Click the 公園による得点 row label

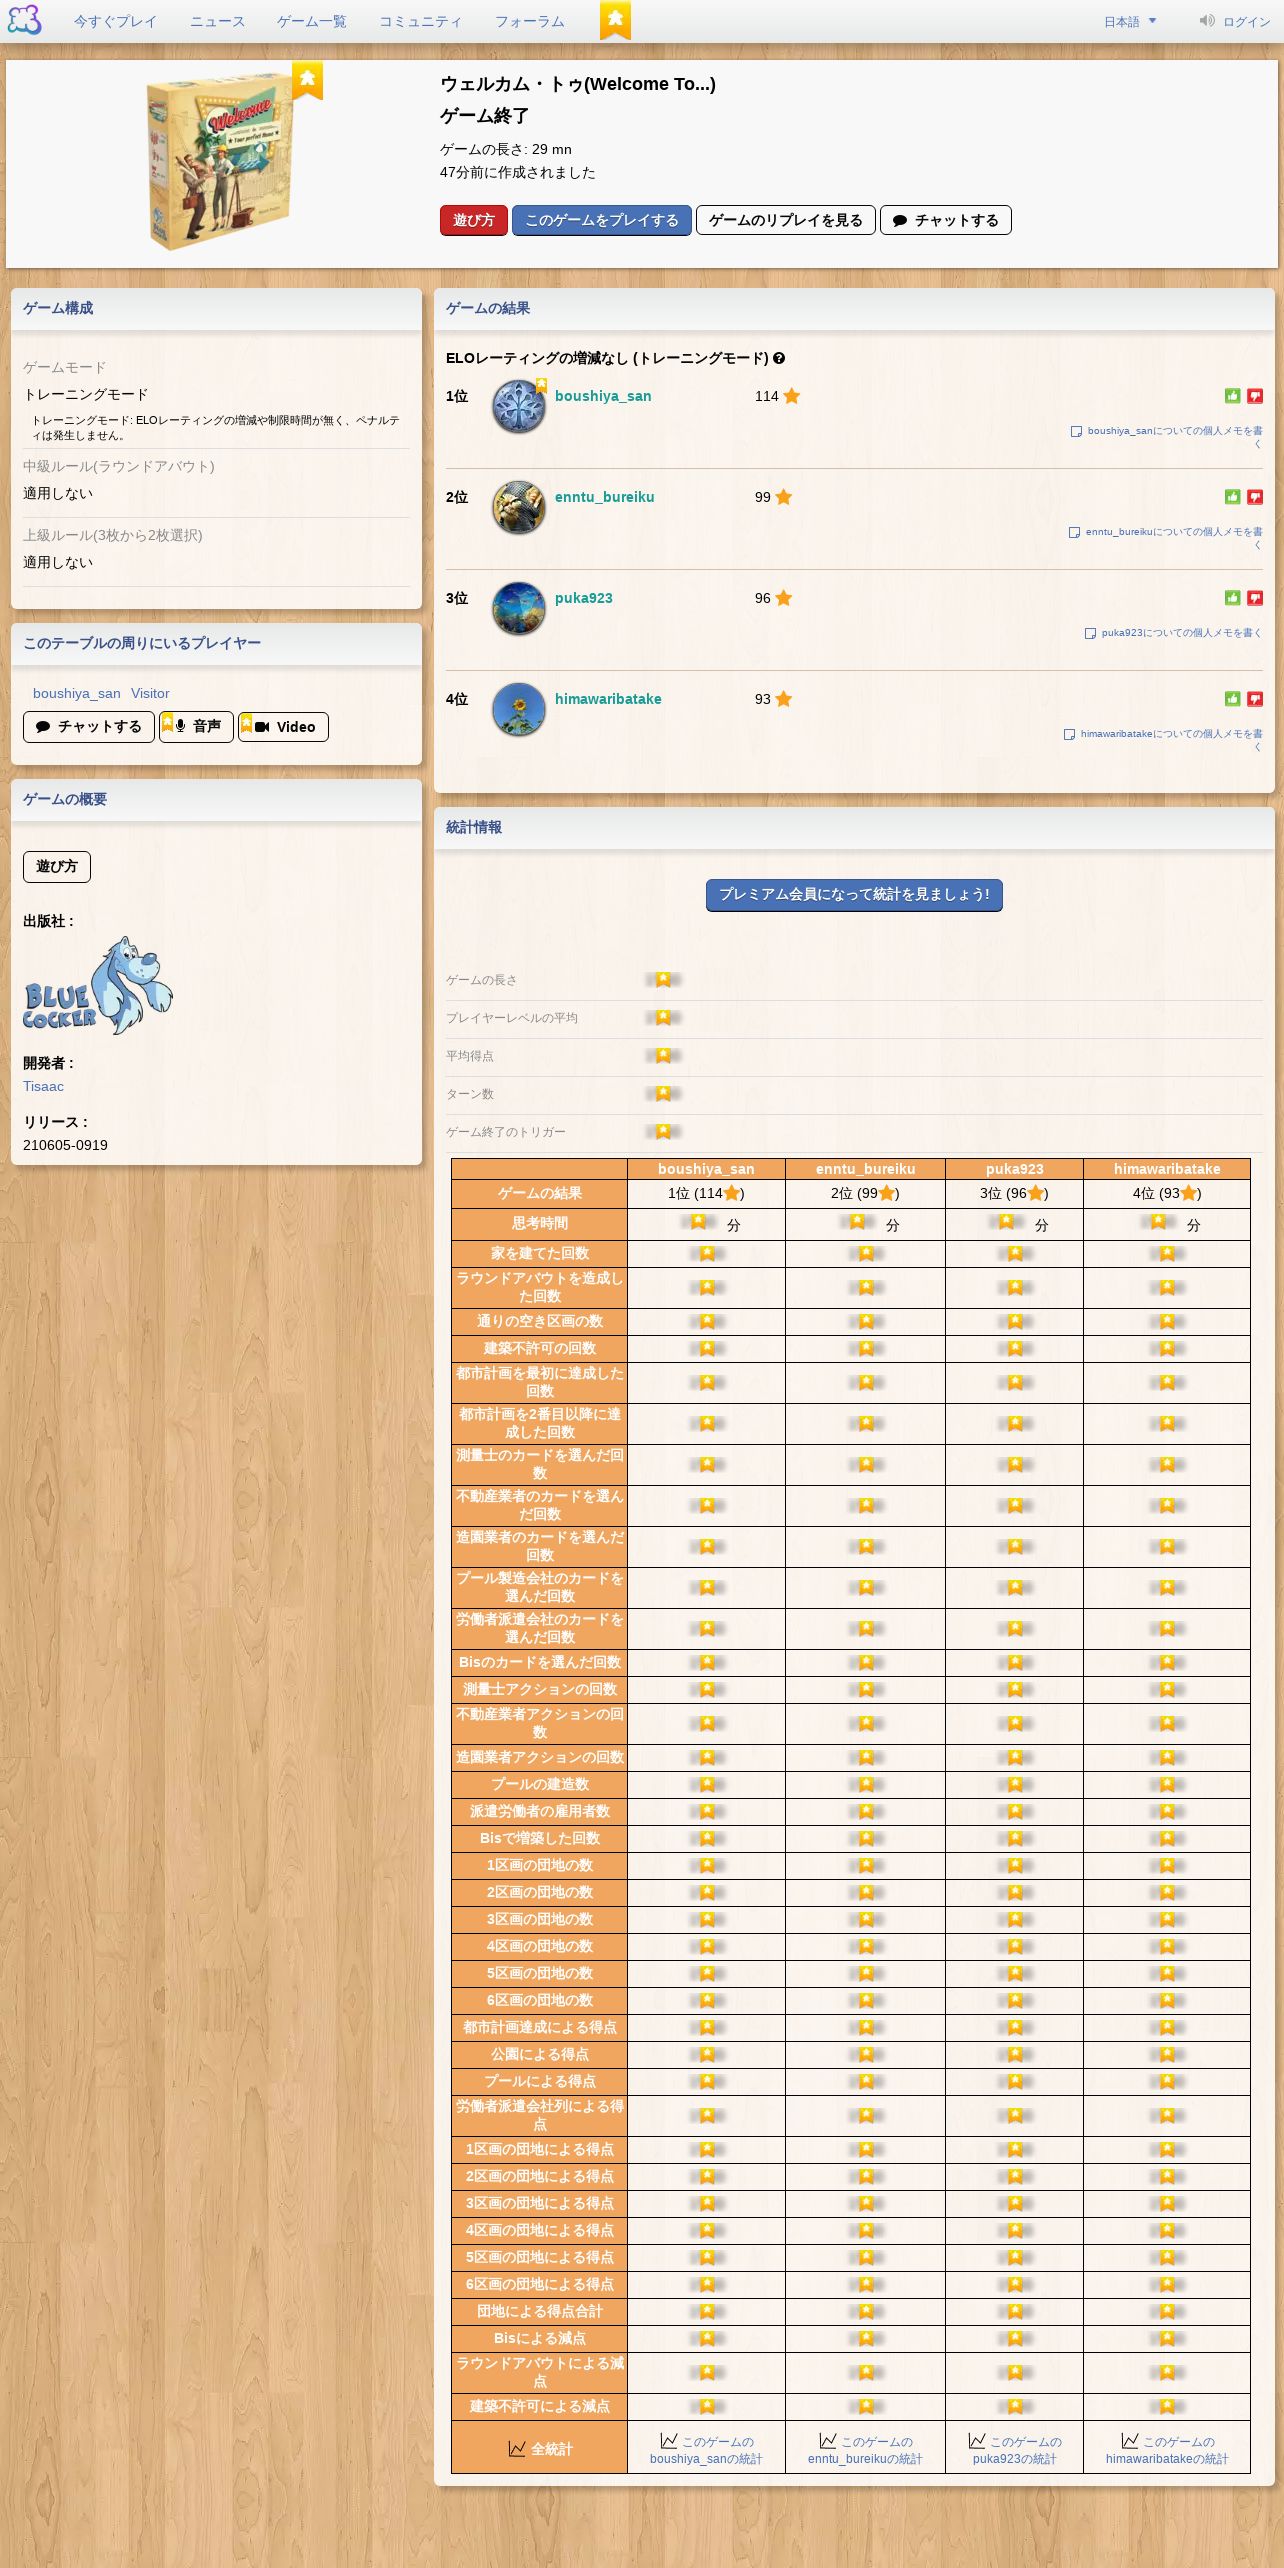(x=540, y=2055)
